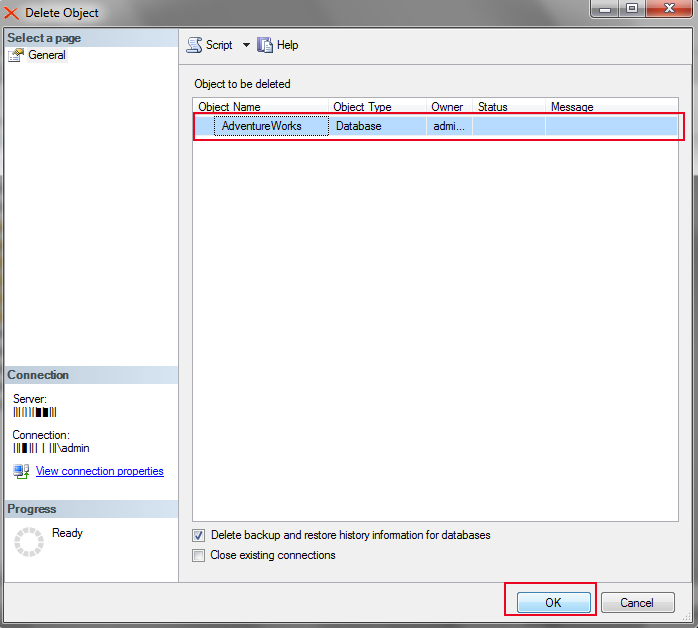Click the connection properties icon

click(x=21, y=471)
